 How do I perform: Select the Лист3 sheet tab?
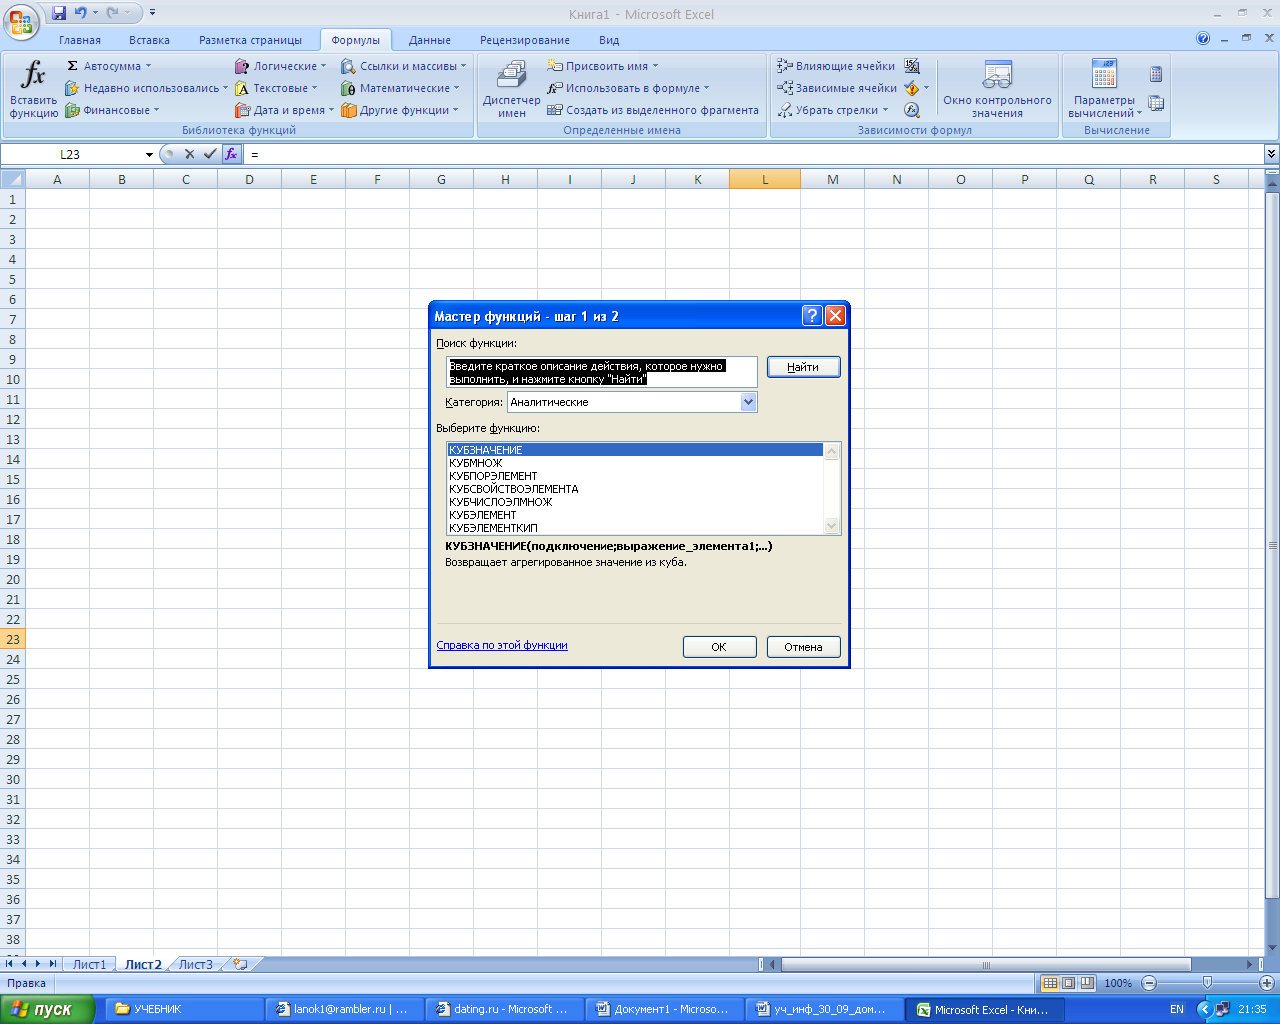click(196, 965)
